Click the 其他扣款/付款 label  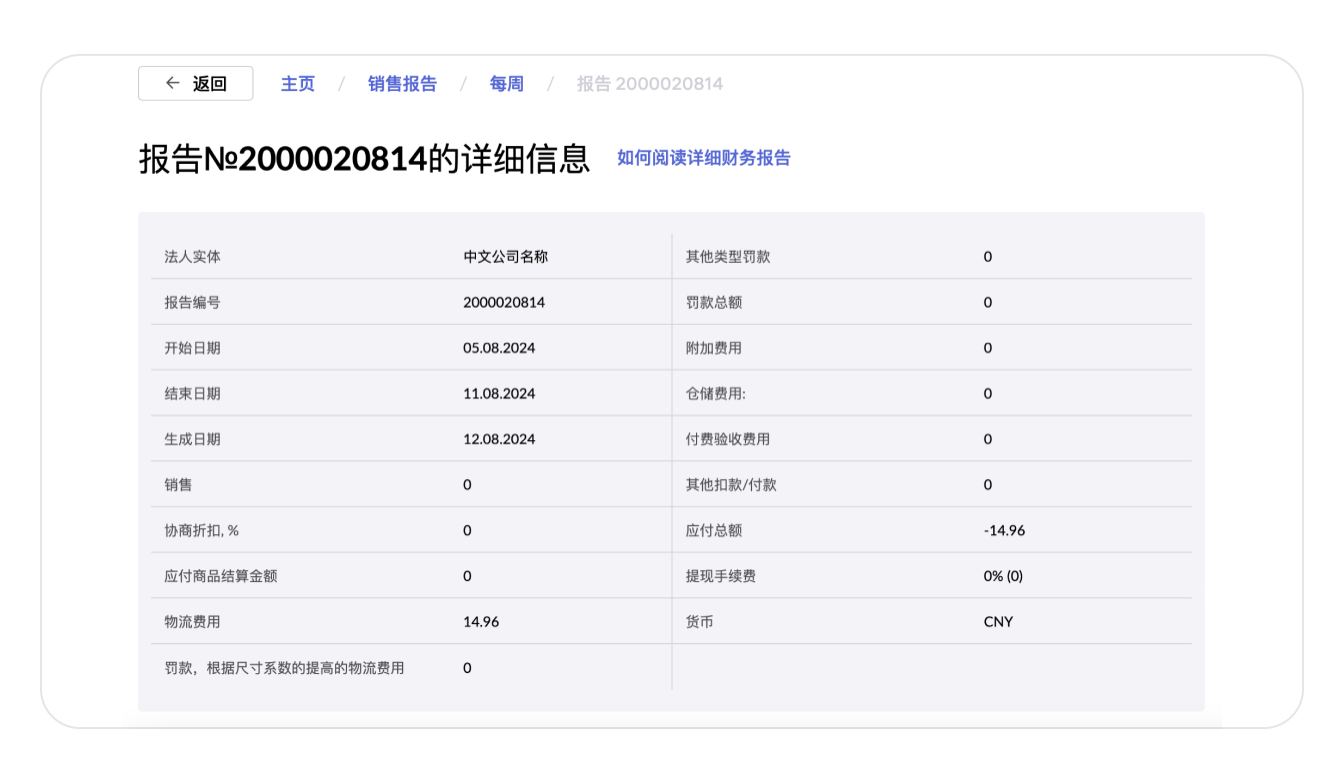click(x=731, y=485)
